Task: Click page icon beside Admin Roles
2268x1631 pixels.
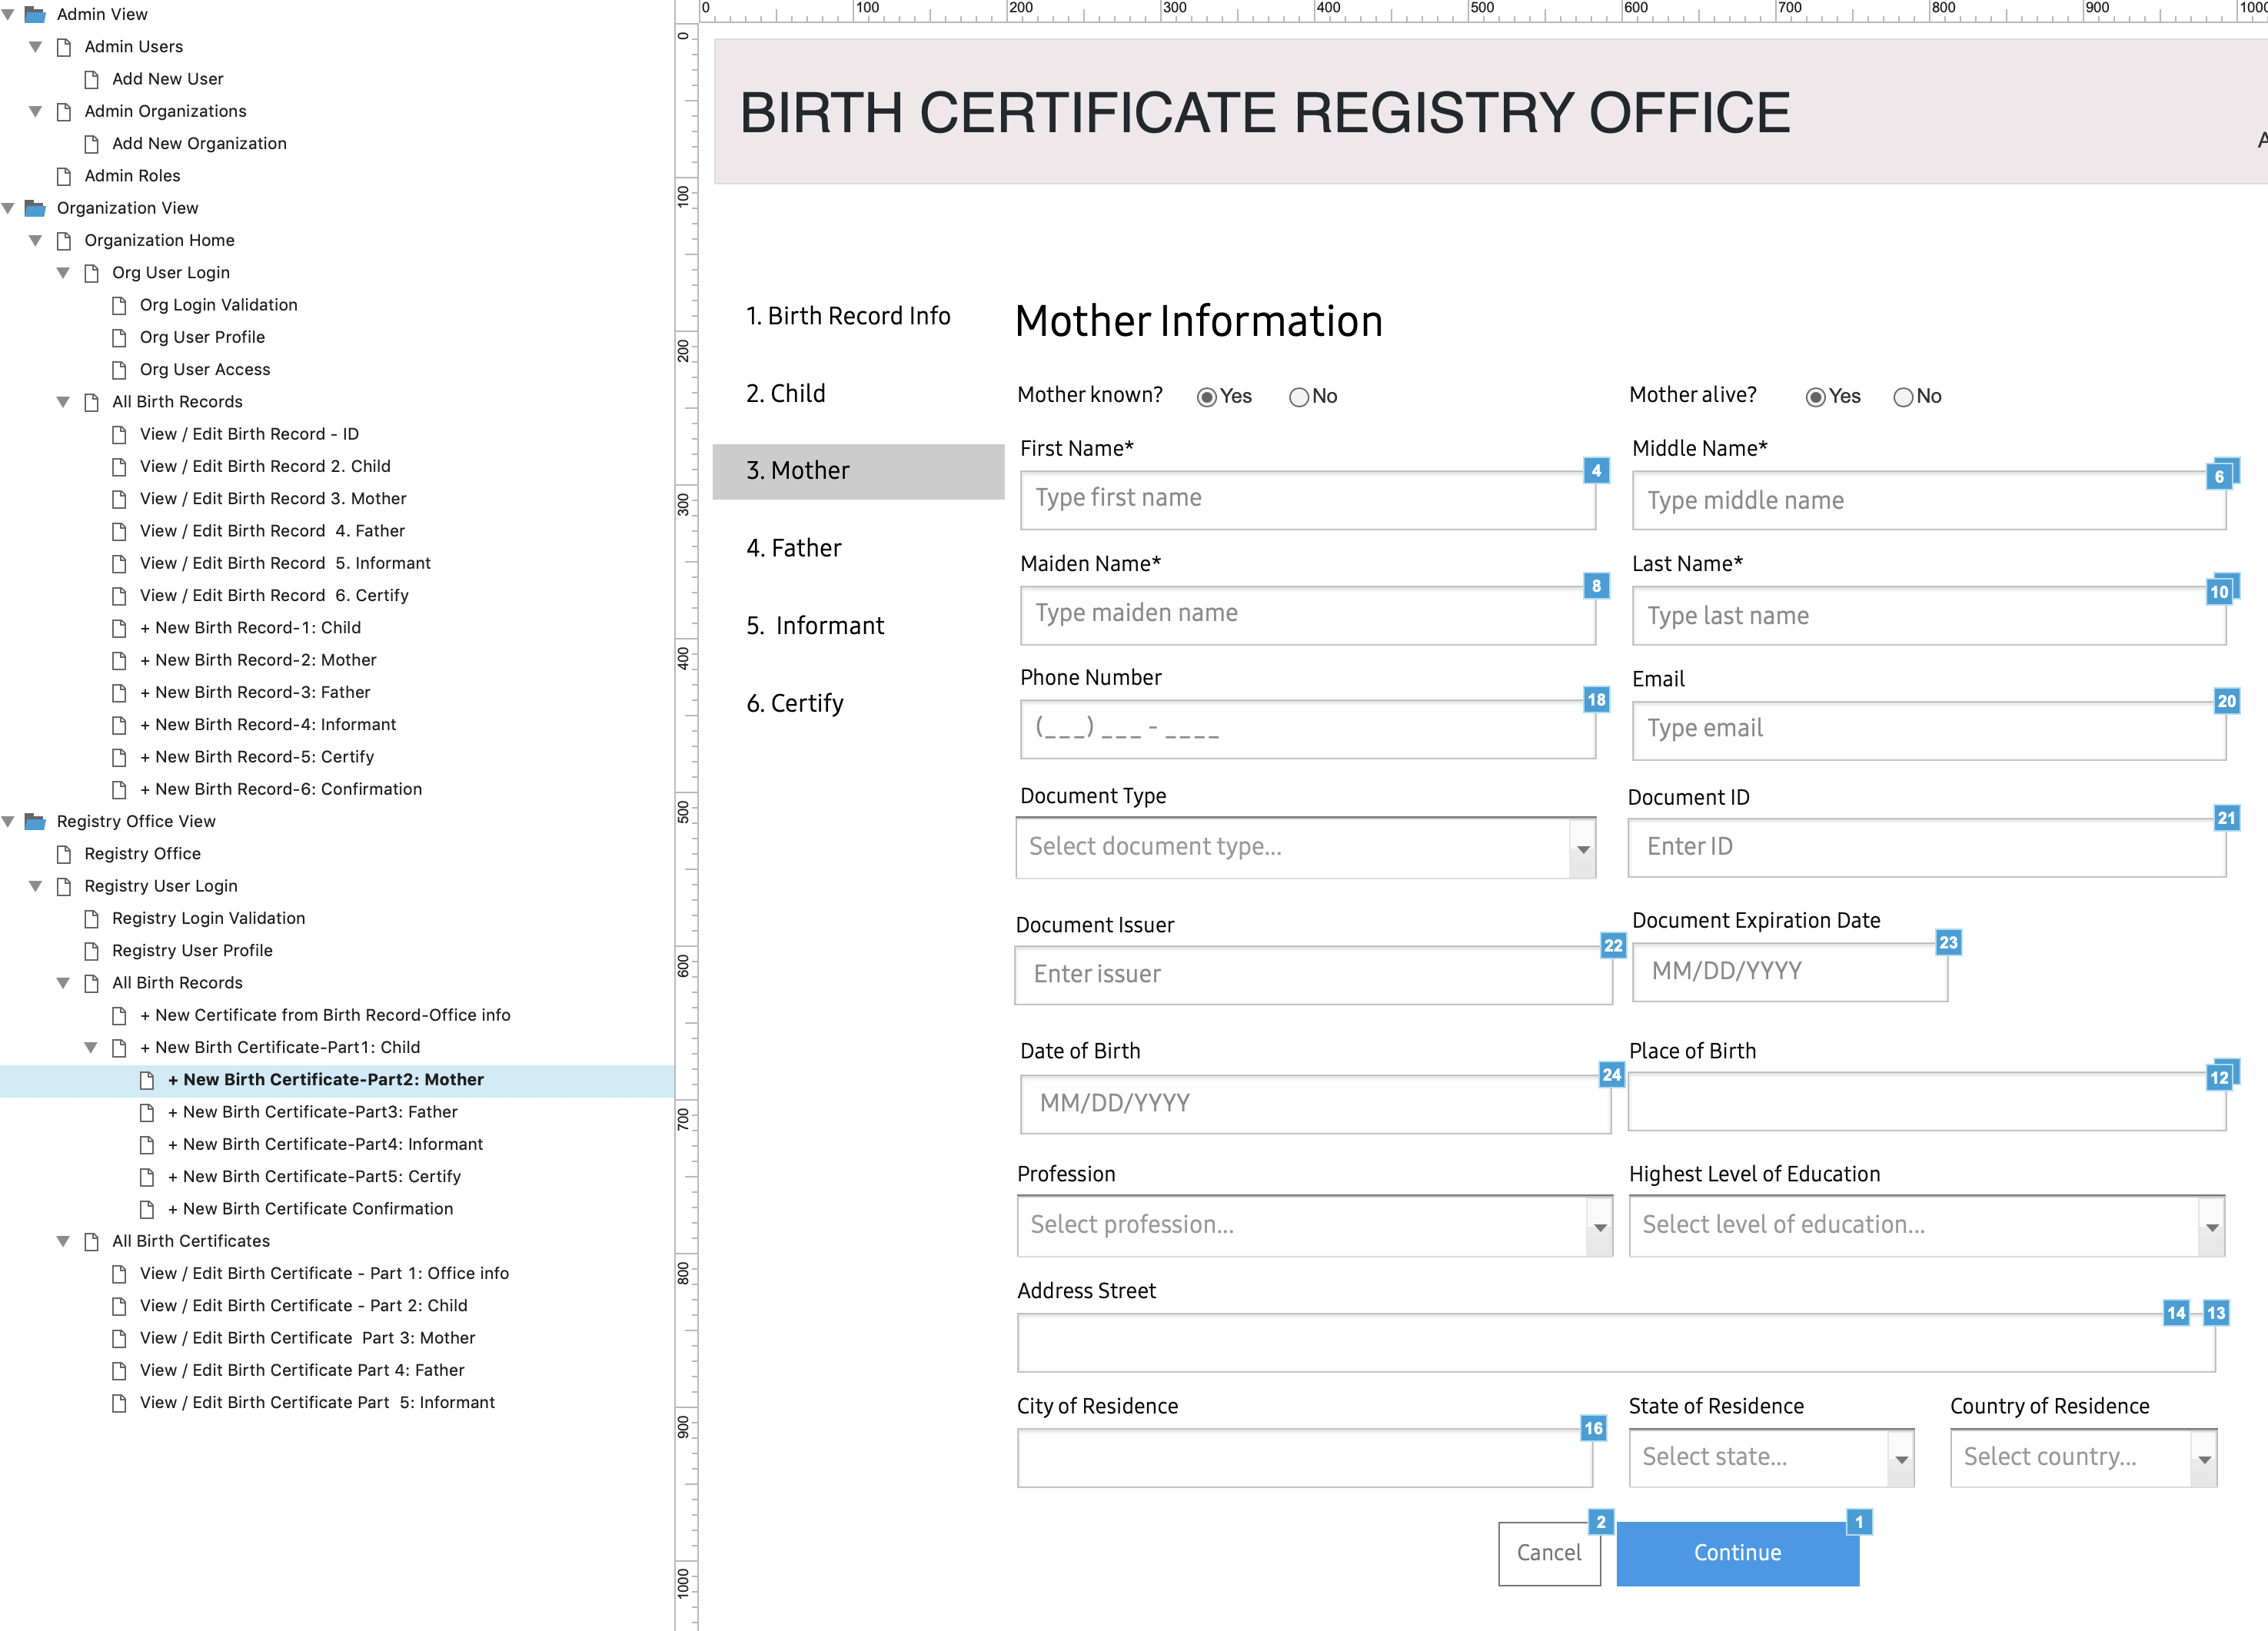Action: click(x=64, y=176)
